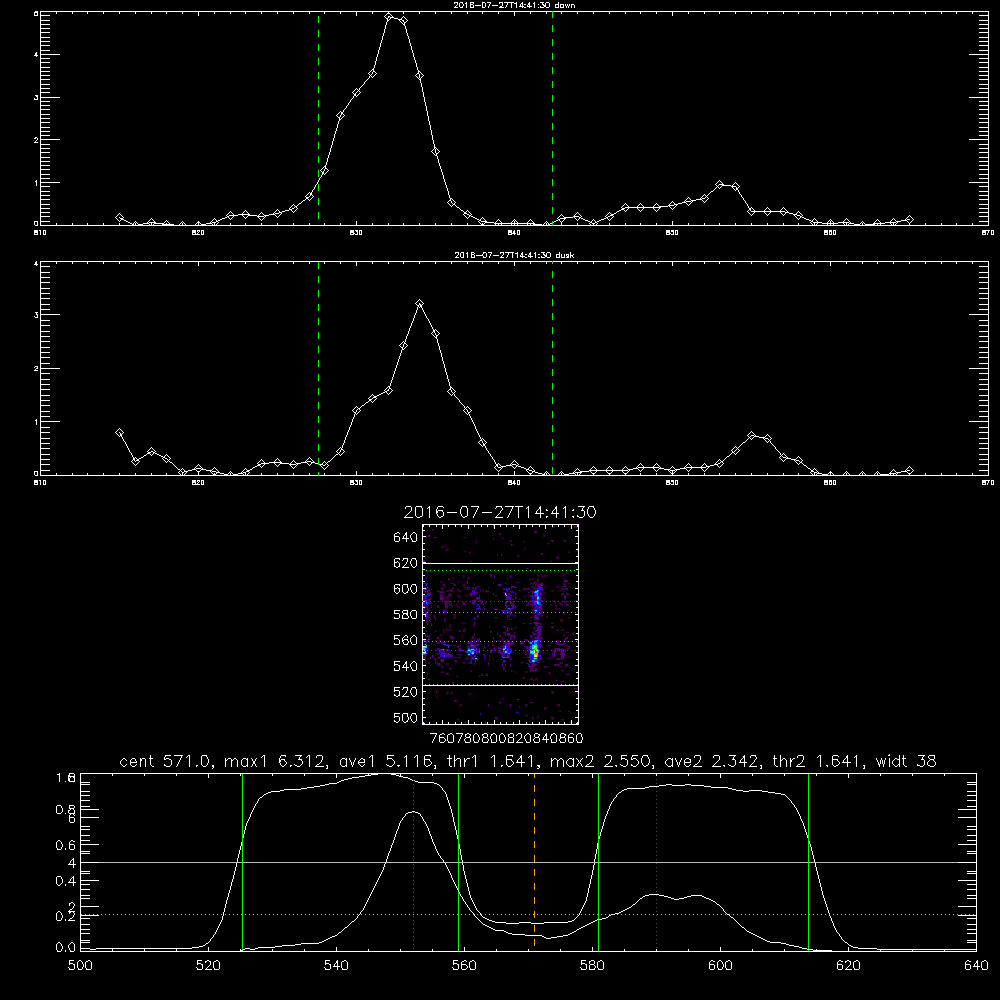Click the '580' label on bottom plot x-axis

coord(592,966)
